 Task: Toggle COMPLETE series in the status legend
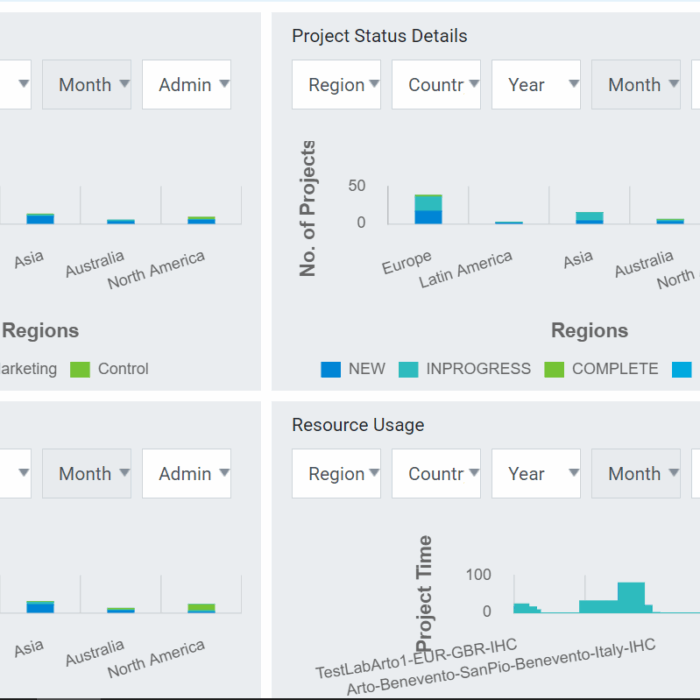tap(601, 369)
